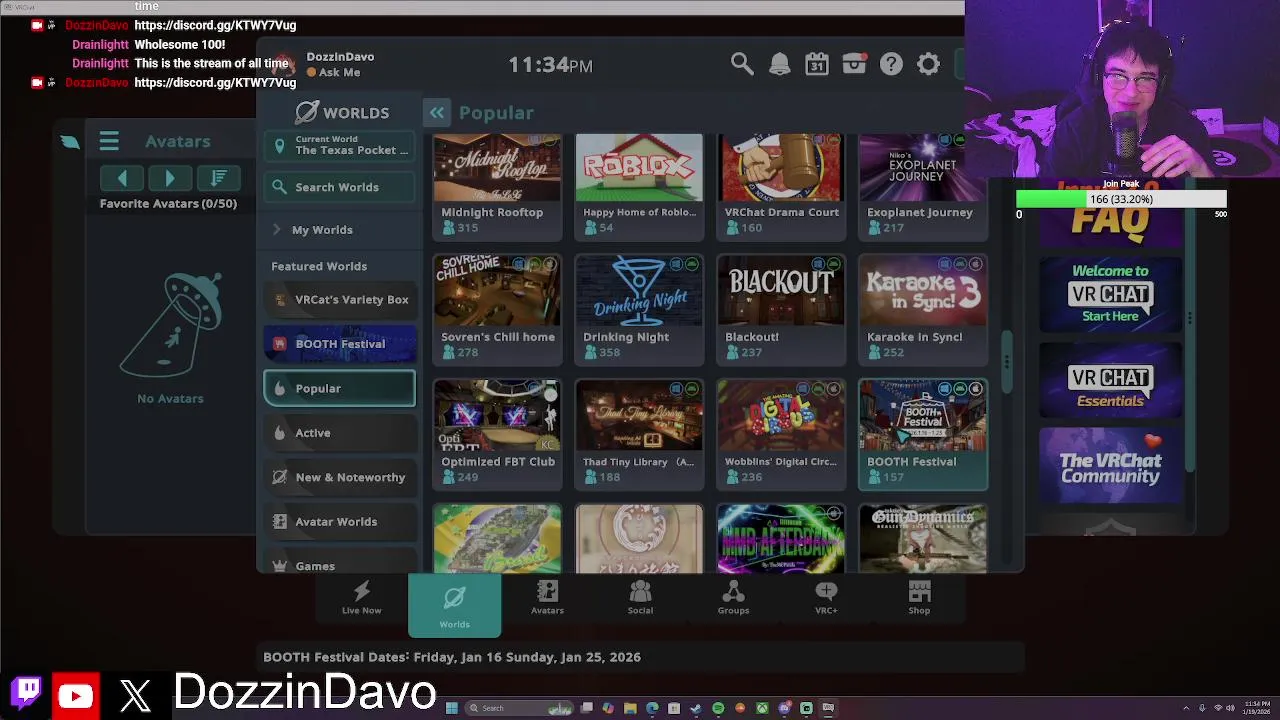Open Spotify from the taskbar
The width and height of the screenshot is (1280, 720).
pos(718,708)
